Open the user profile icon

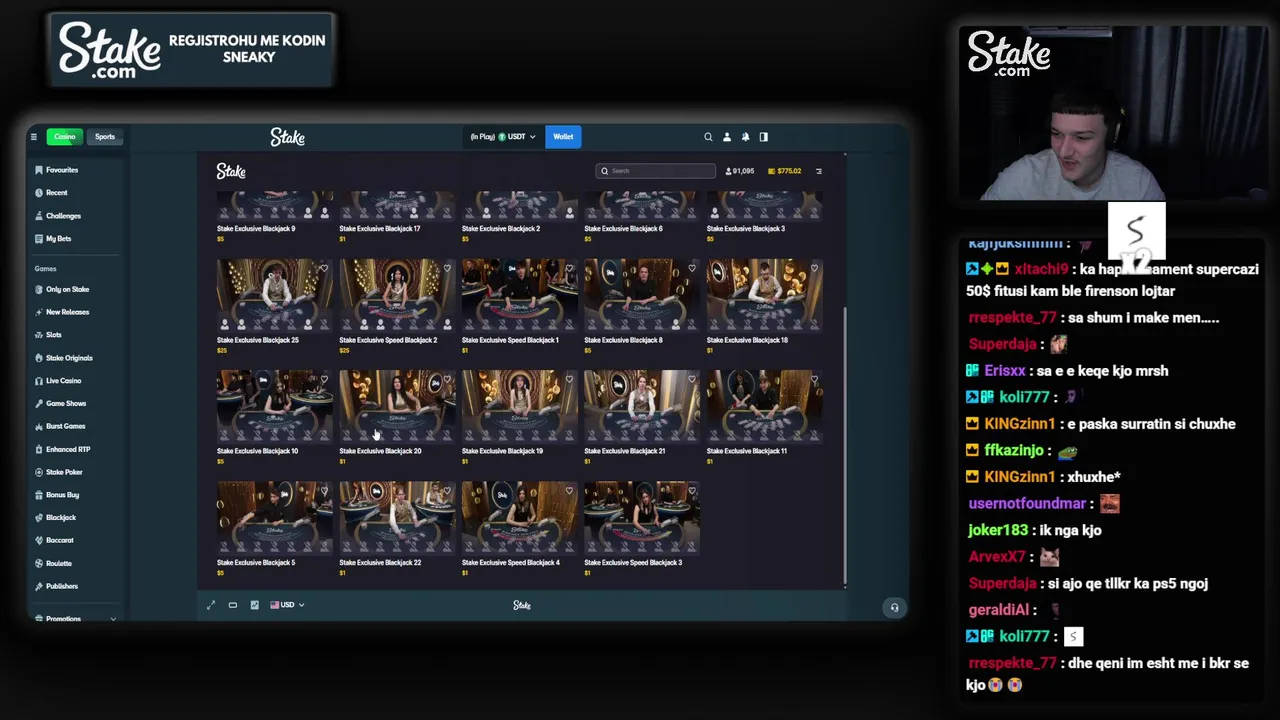(727, 137)
